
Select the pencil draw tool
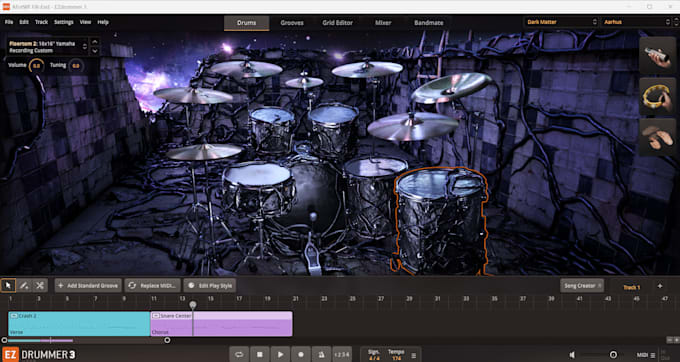[x=24, y=286]
